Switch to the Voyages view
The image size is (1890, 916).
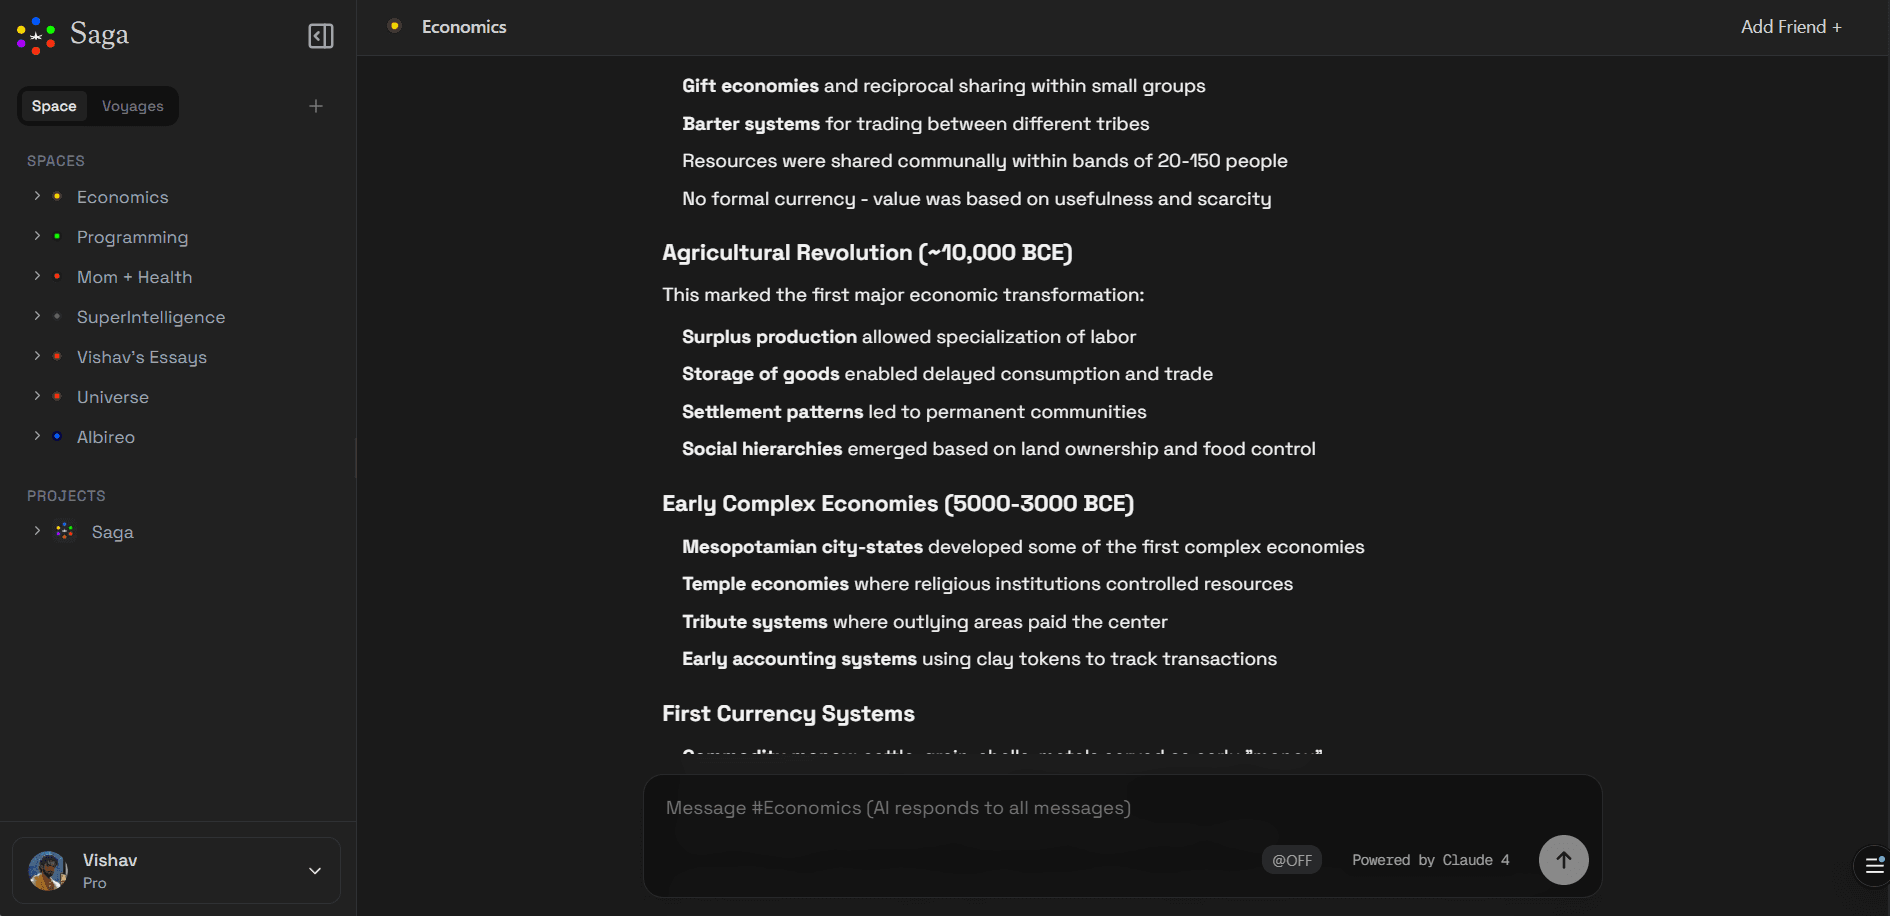[133, 106]
